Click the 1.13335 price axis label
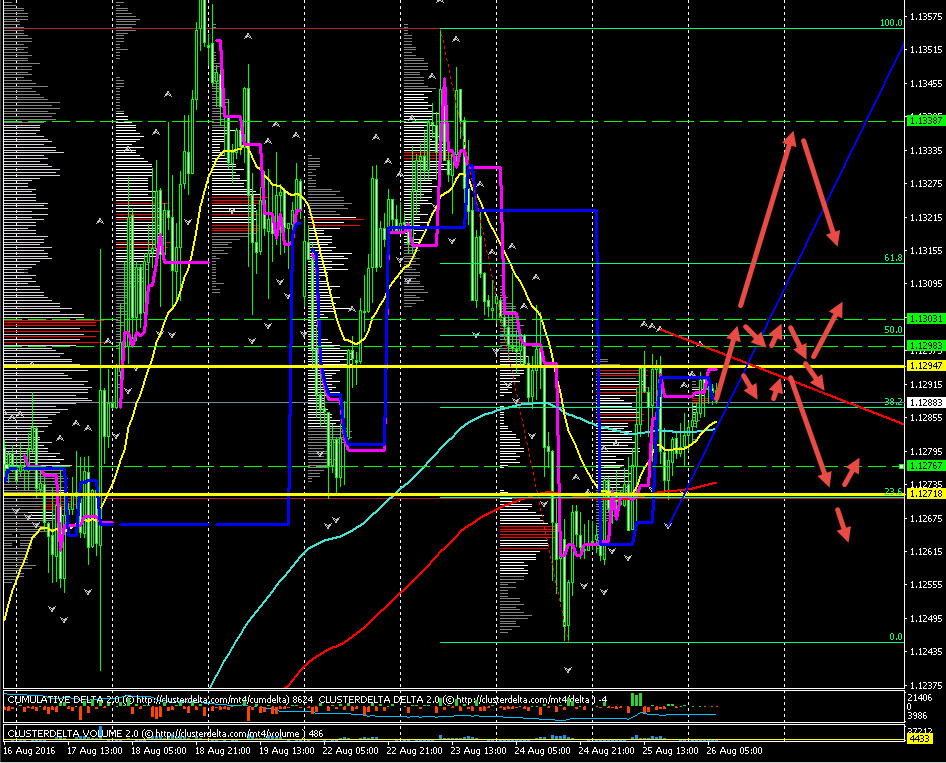 [926, 150]
